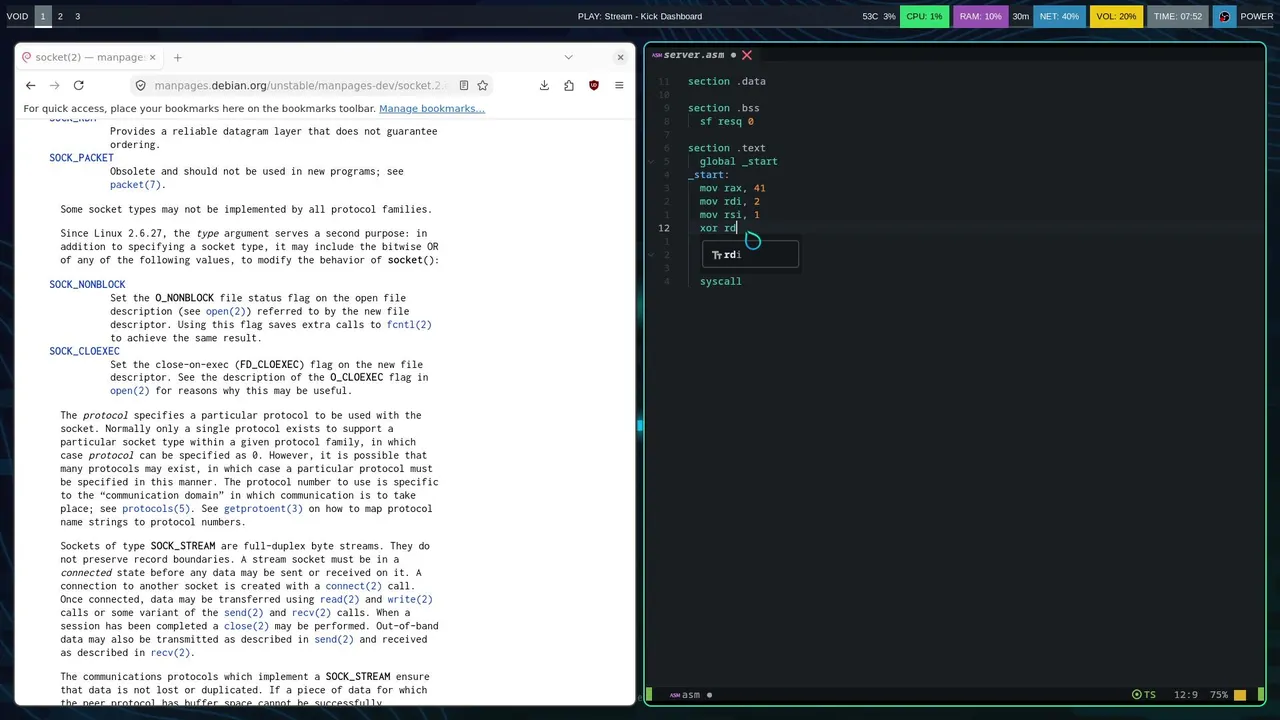Viewport: 1280px width, 720px height.
Task: Open a new browser tab
Action: 177,57
